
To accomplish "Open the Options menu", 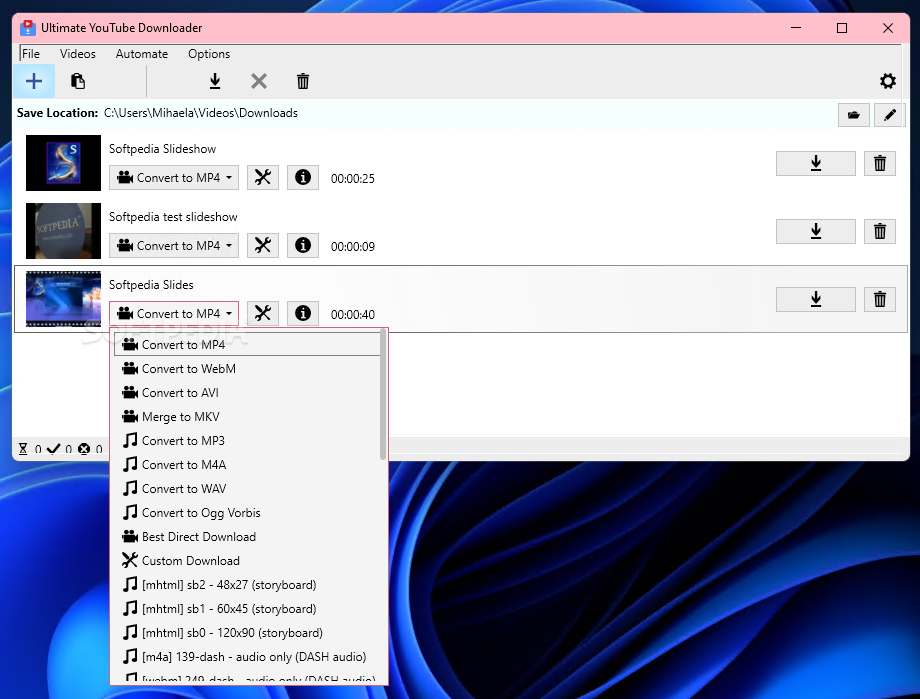I will [209, 54].
